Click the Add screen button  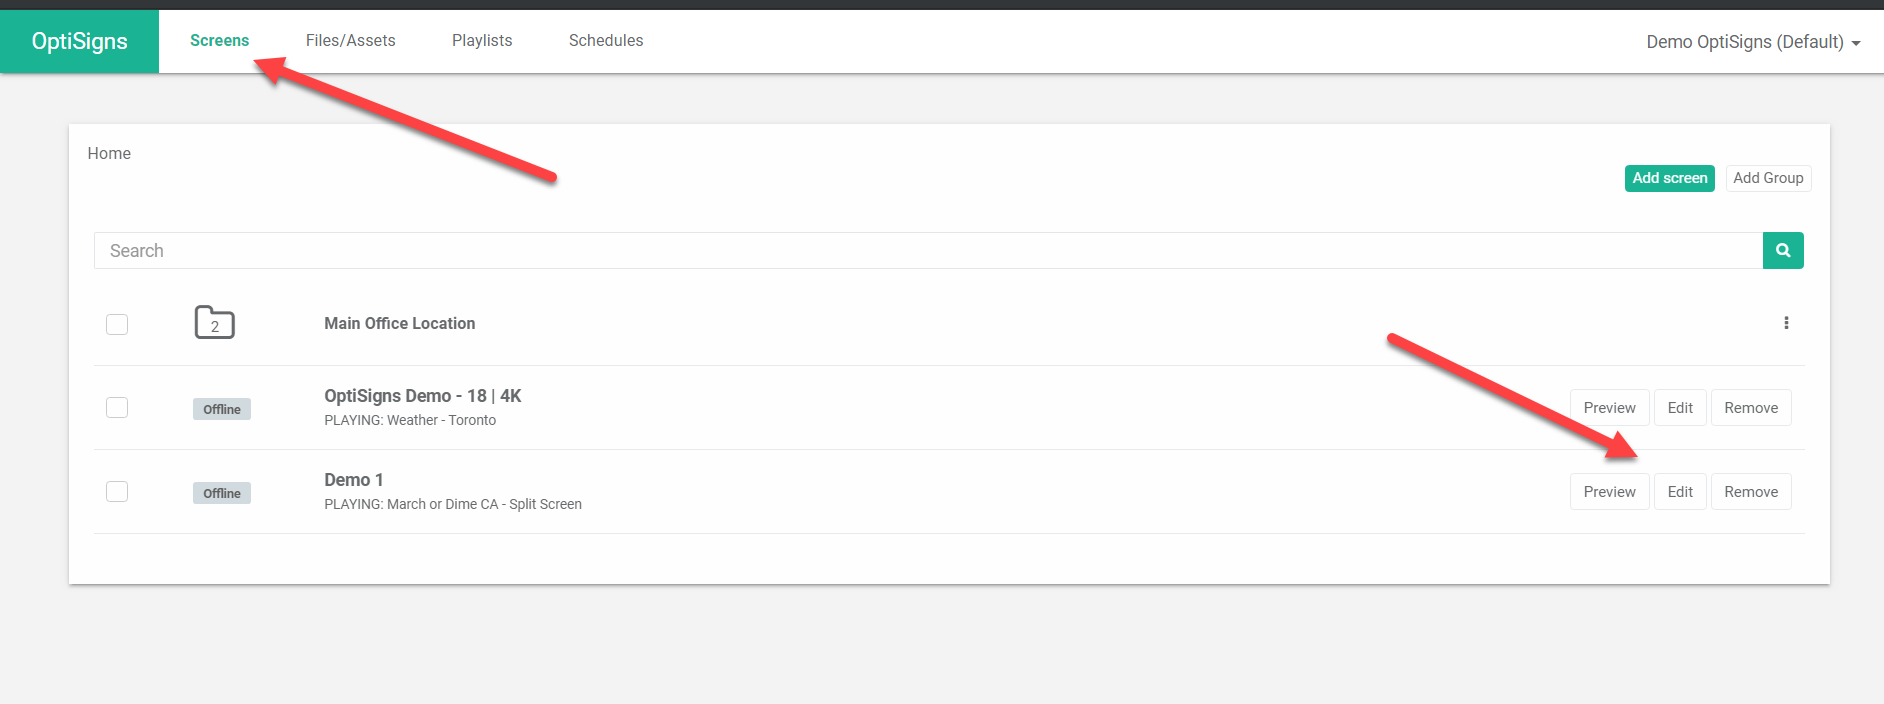1669,178
